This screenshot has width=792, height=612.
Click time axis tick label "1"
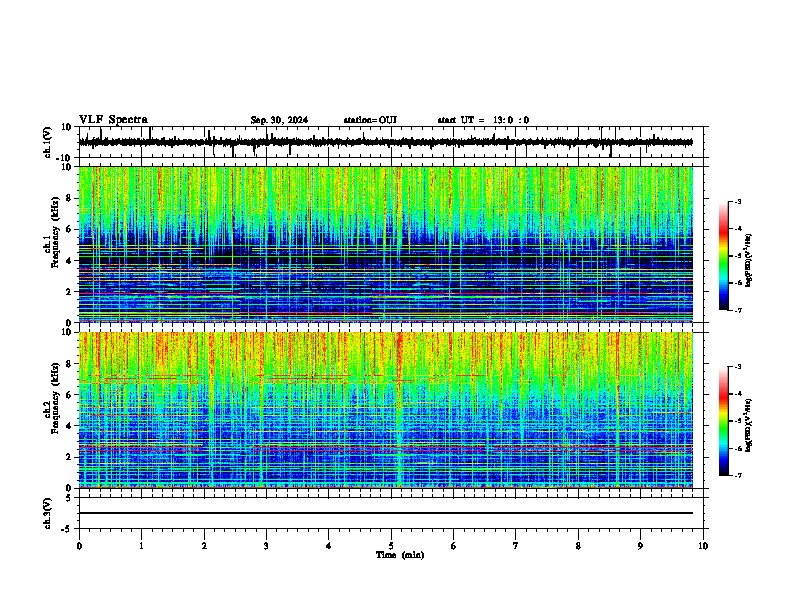141,546
